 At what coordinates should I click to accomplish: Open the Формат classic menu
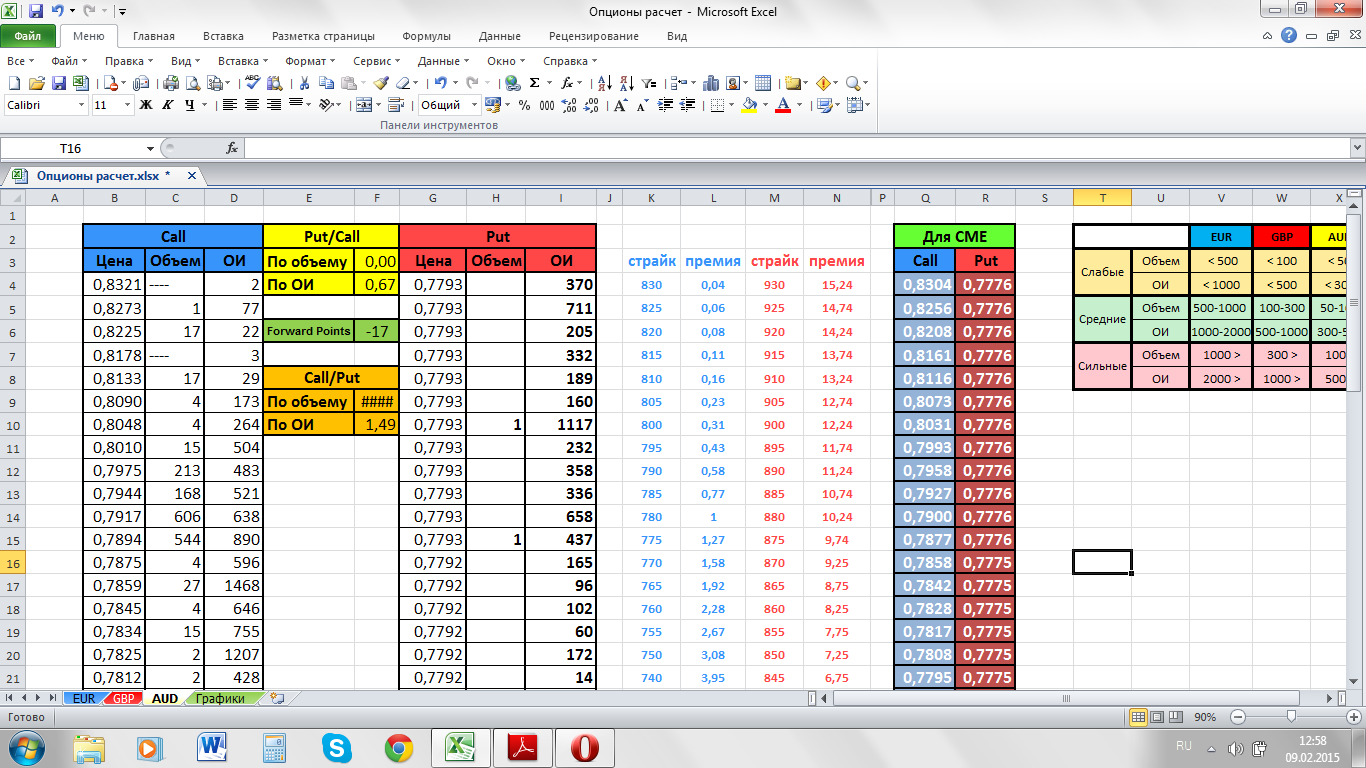click(x=309, y=61)
